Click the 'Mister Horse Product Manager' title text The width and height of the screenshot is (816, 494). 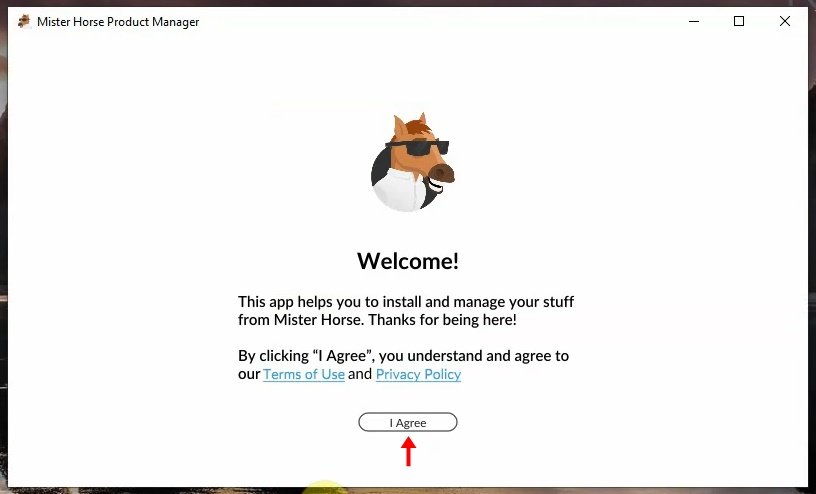click(x=118, y=22)
